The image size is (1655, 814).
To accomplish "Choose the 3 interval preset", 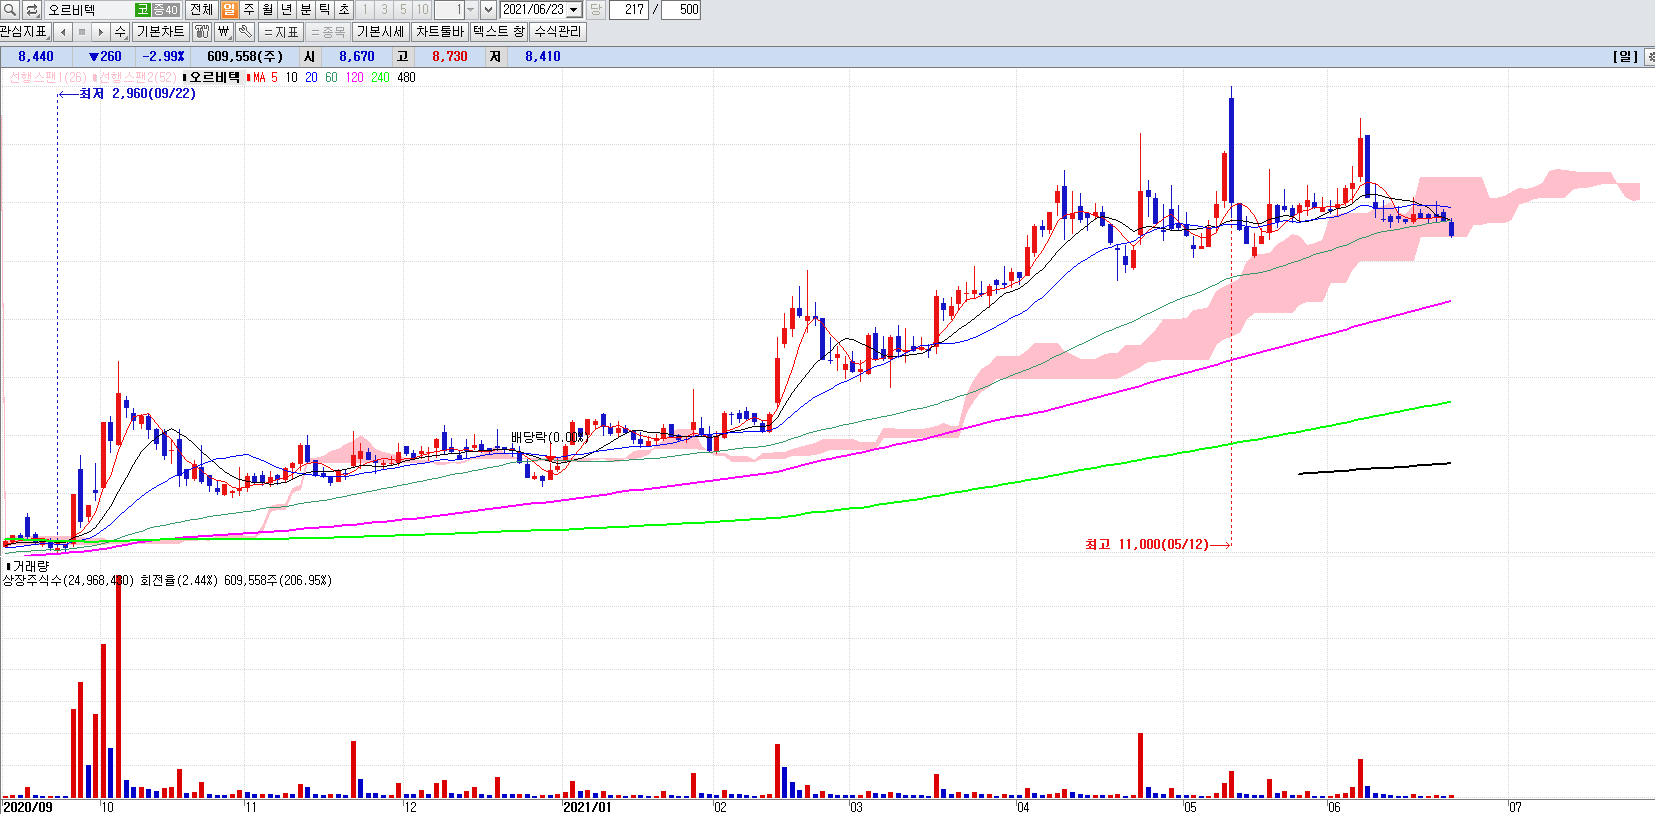I will (x=384, y=9).
